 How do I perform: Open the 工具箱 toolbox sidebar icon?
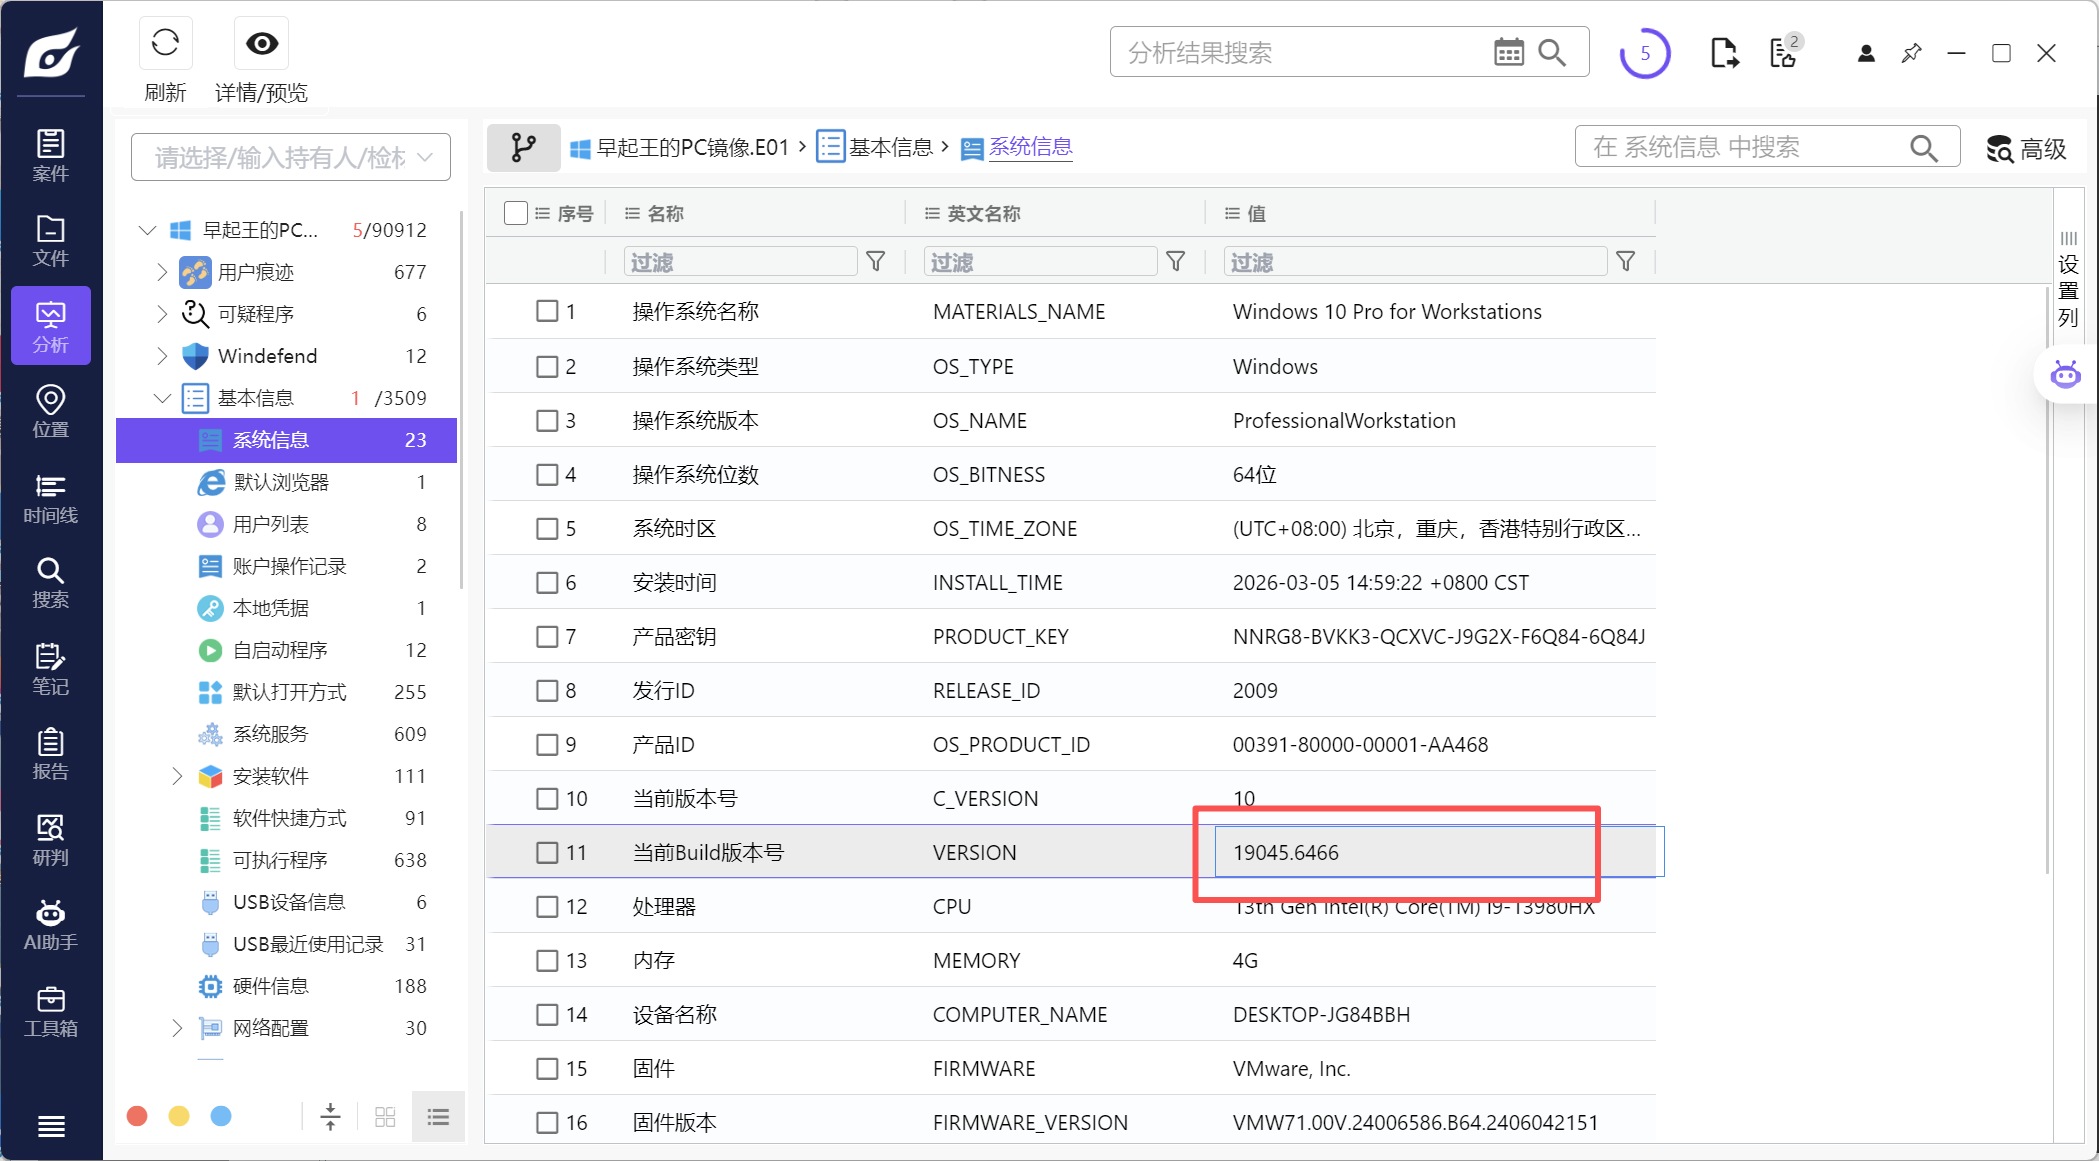50,1011
